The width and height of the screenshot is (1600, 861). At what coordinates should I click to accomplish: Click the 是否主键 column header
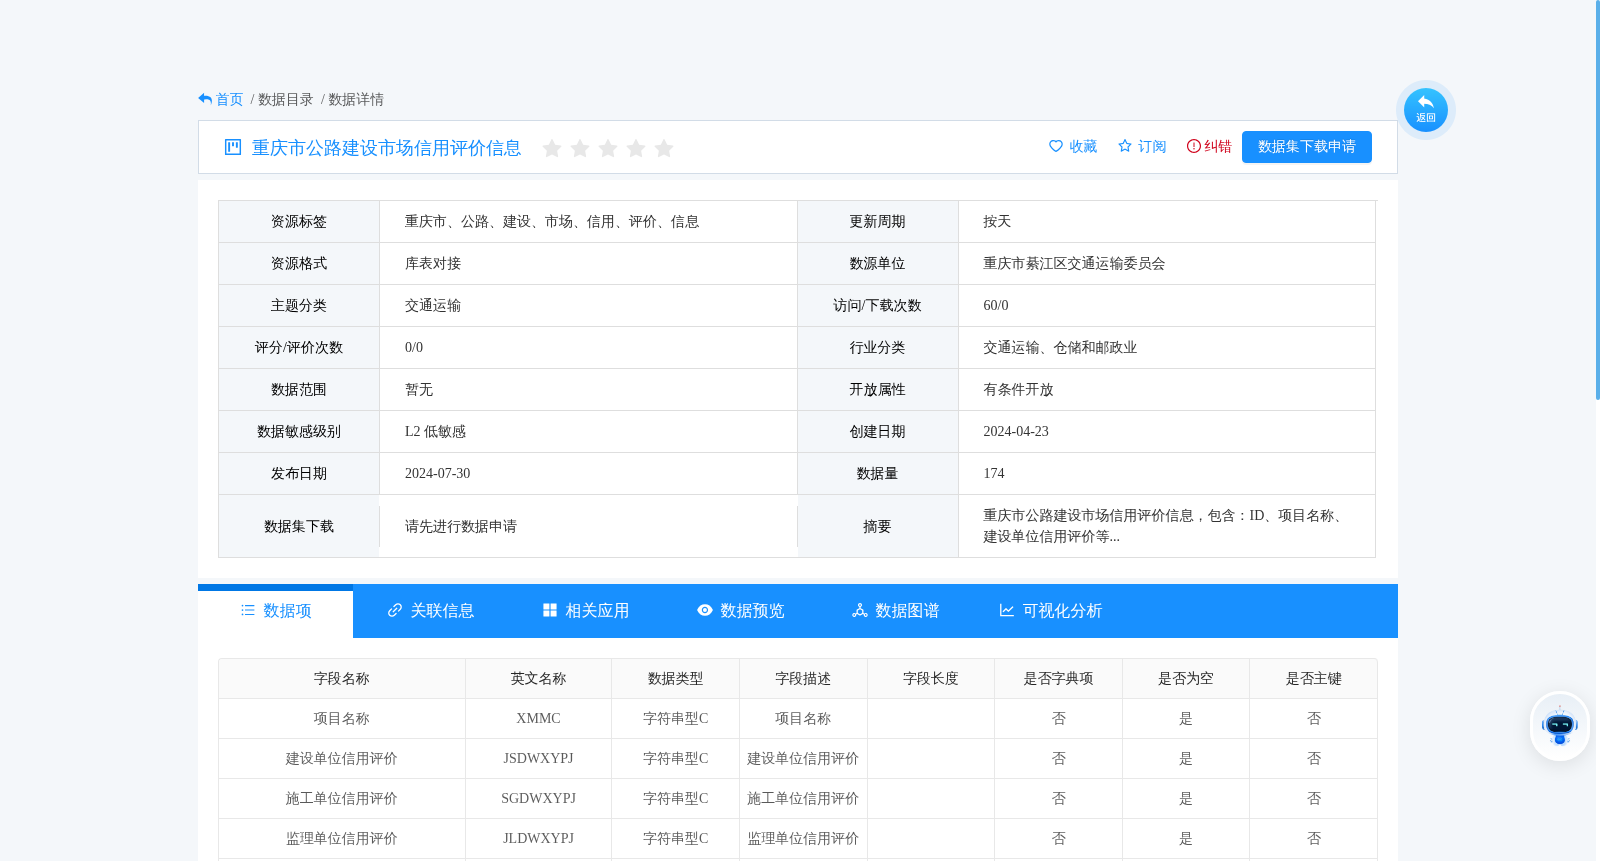(x=1314, y=679)
